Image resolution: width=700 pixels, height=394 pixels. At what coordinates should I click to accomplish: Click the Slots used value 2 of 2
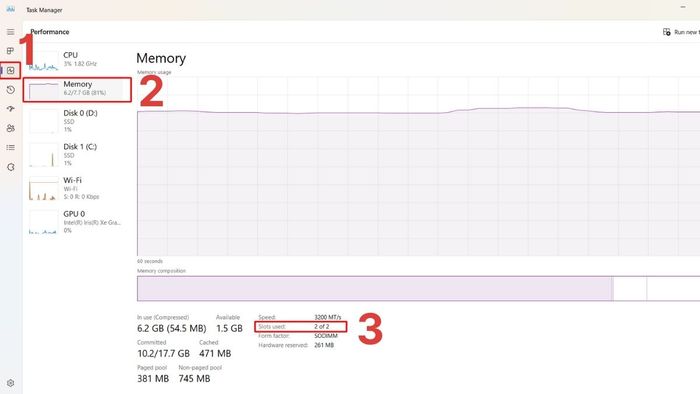[321, 327]
